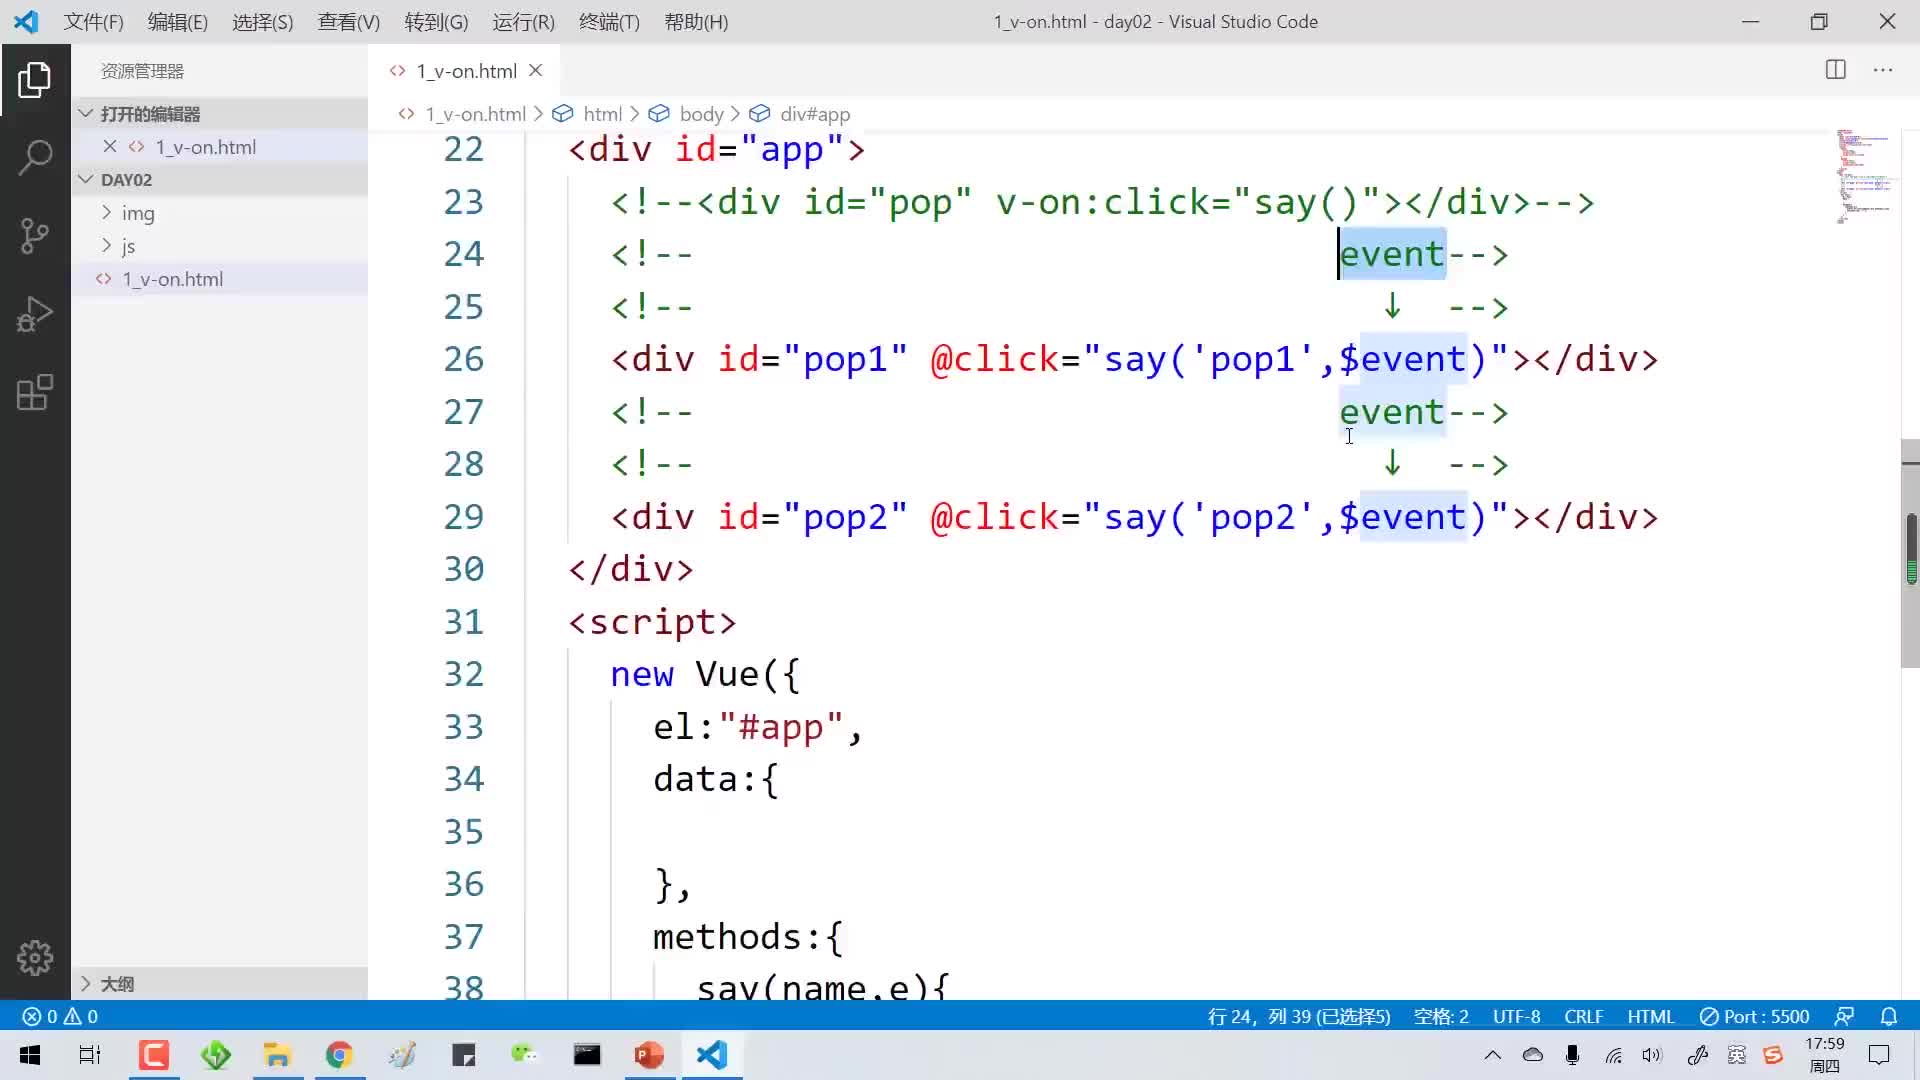The width and height of the screenshot is (1920, 1080).
Task: Click the Source Control icon in sidebar
Action: coord(36,235)
